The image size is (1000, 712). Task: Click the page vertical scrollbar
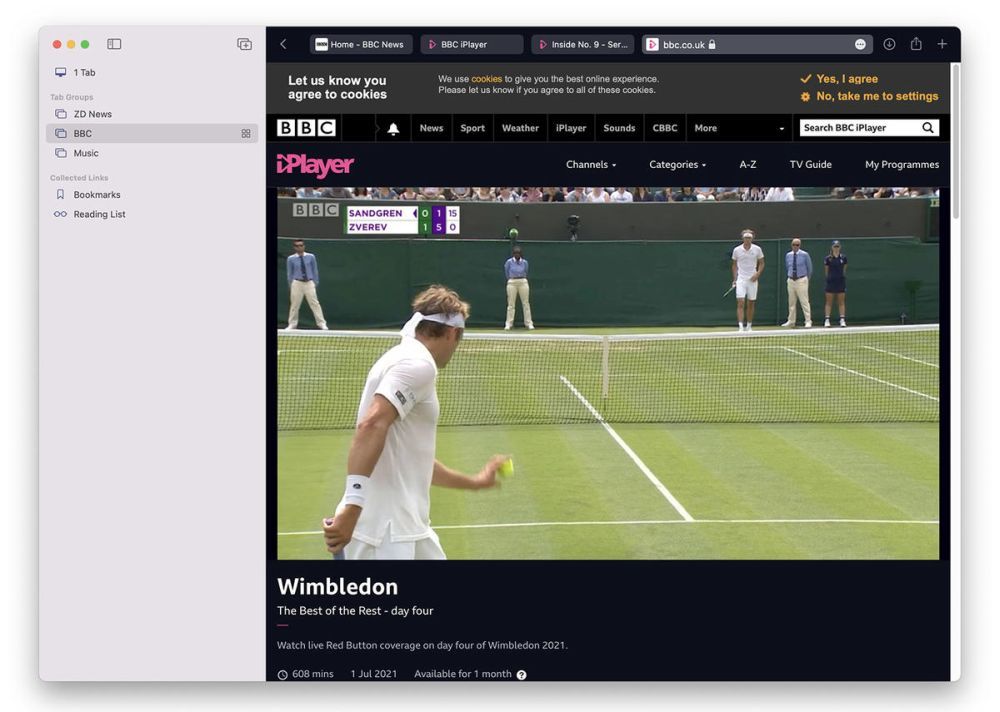tap(955, 140)
